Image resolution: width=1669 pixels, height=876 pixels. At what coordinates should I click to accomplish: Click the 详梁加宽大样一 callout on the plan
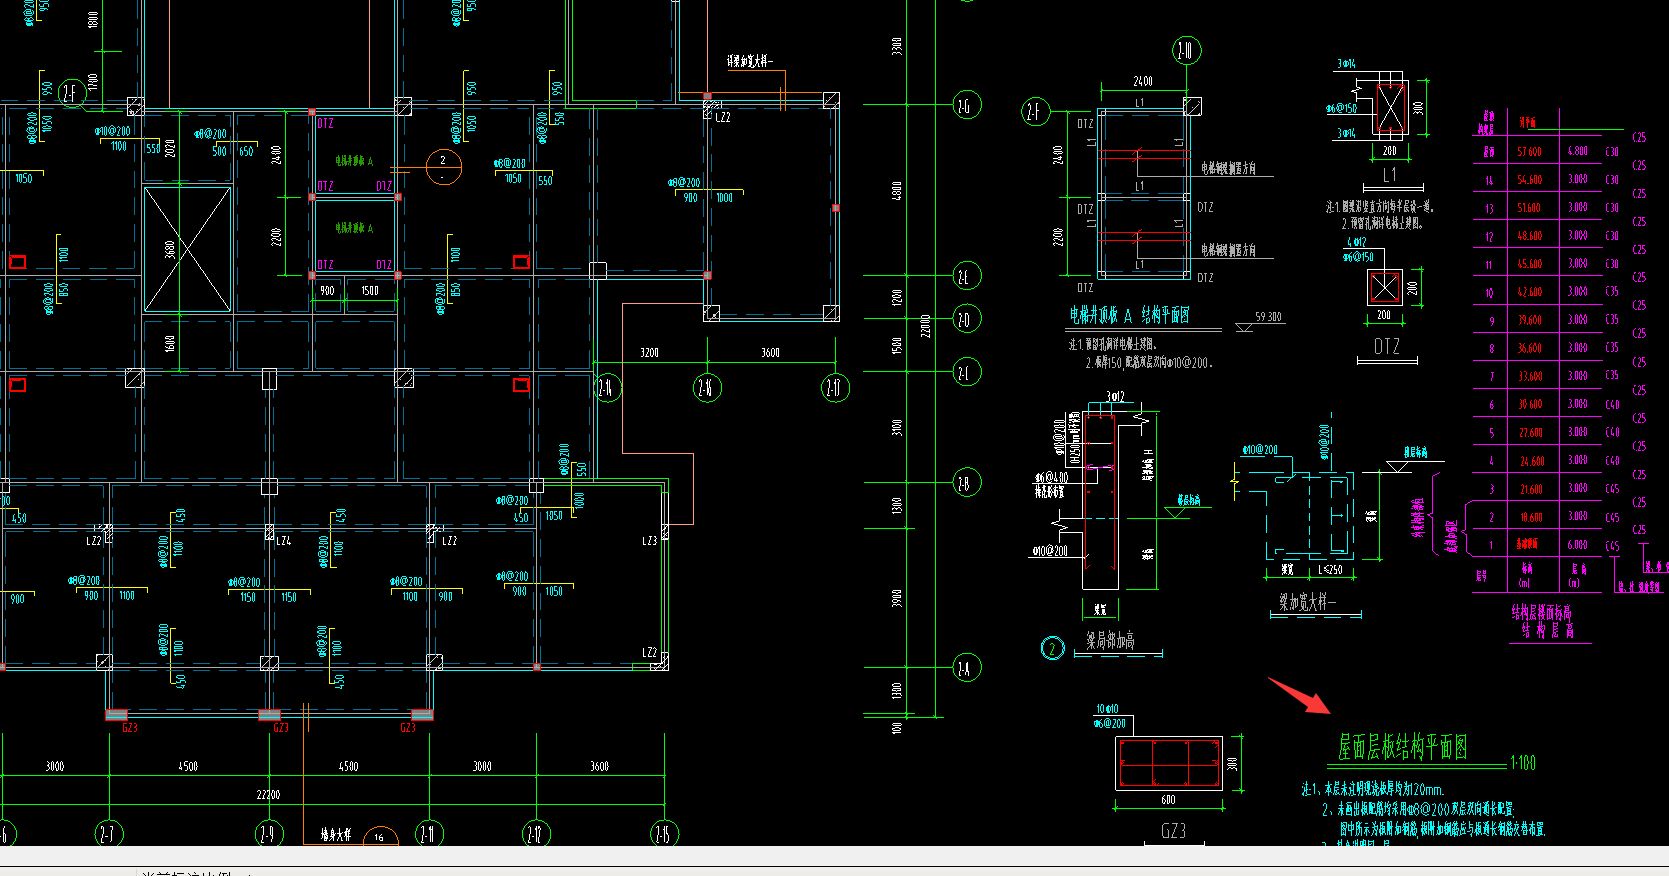point(750,62)
